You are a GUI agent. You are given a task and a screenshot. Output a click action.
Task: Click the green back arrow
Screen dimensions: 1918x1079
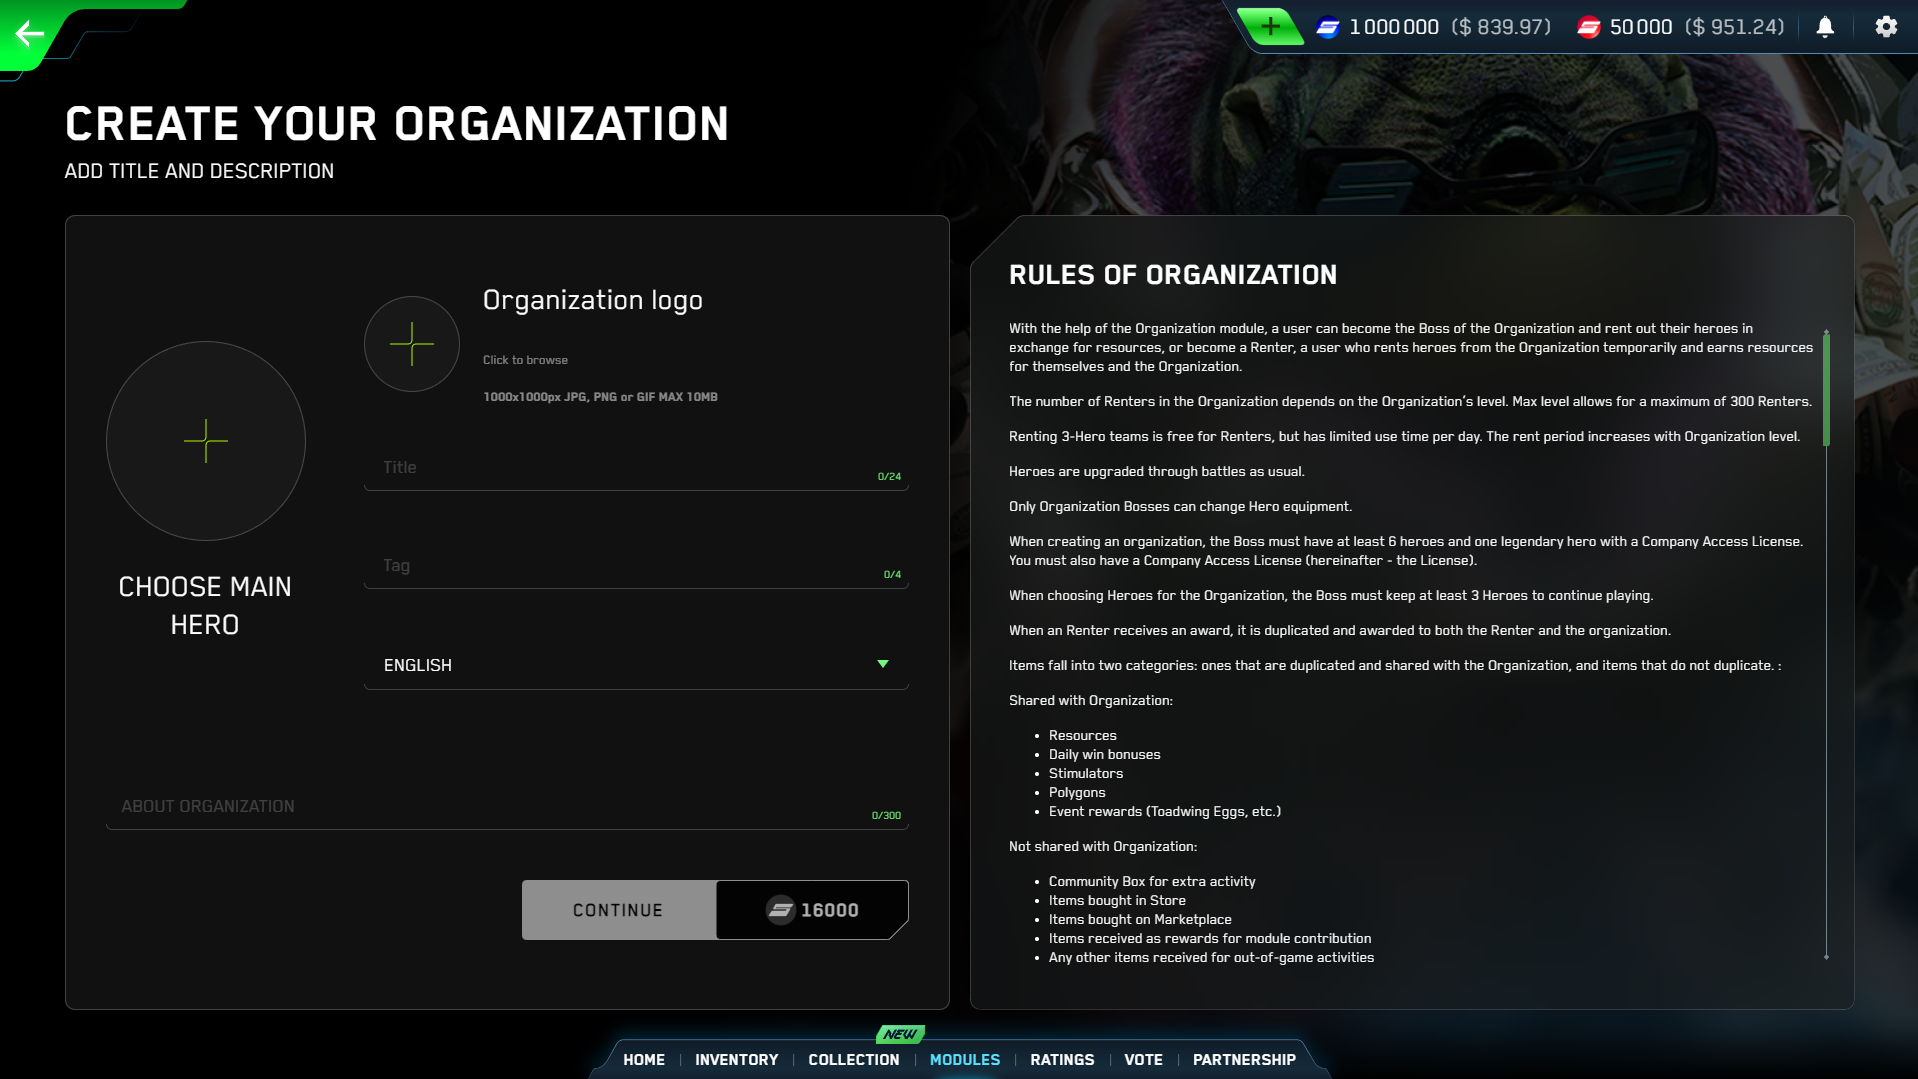click(30, 34)
